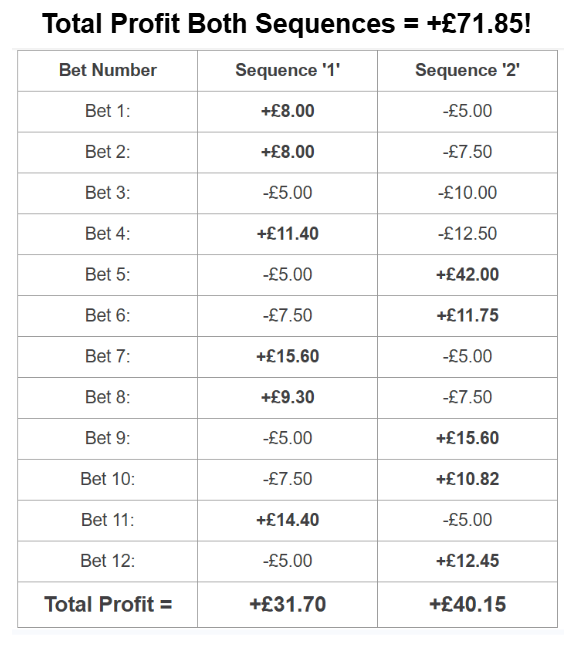
Task: Click the Total Profit = row label
Action: [x=108, y=604]
